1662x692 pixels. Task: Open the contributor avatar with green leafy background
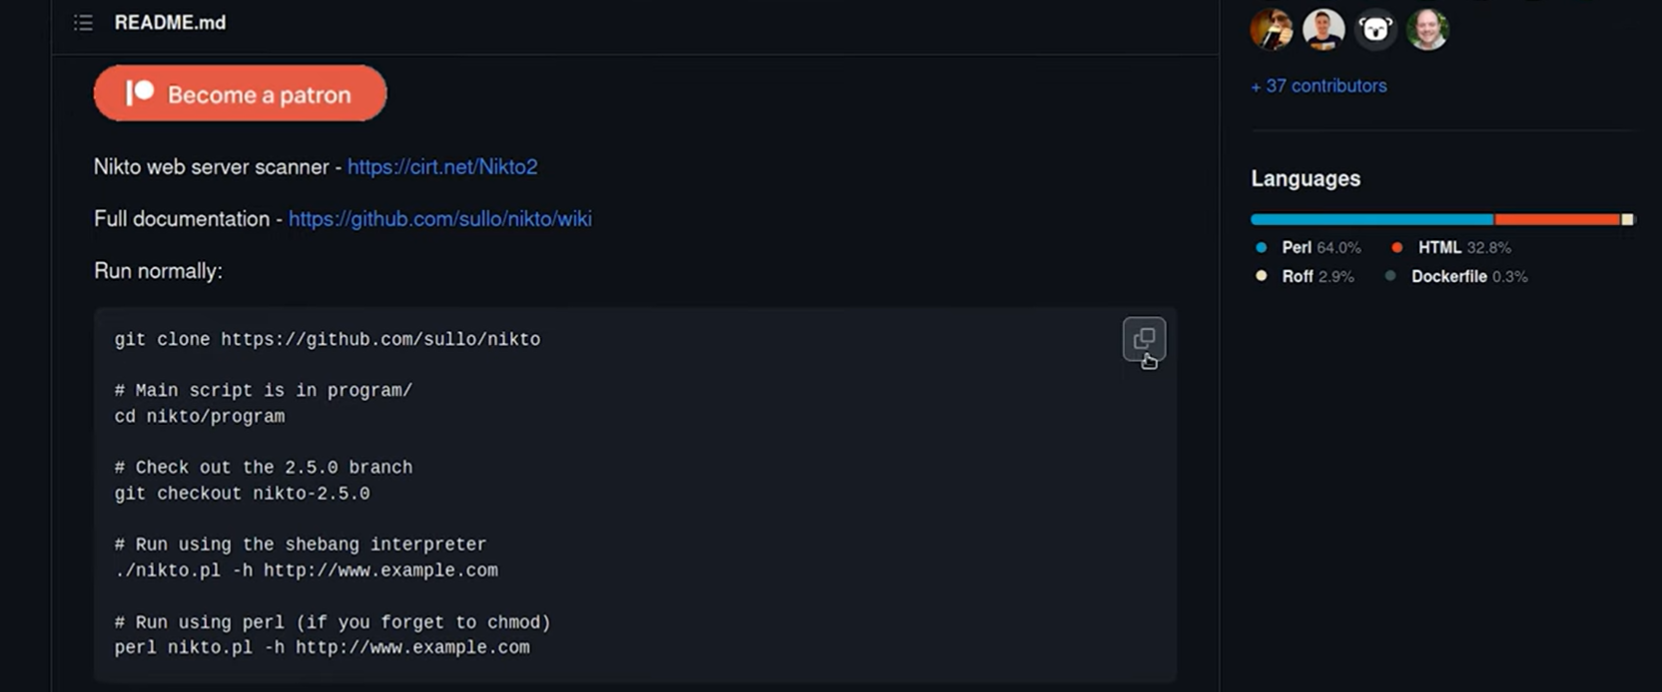coord(1427,29)
